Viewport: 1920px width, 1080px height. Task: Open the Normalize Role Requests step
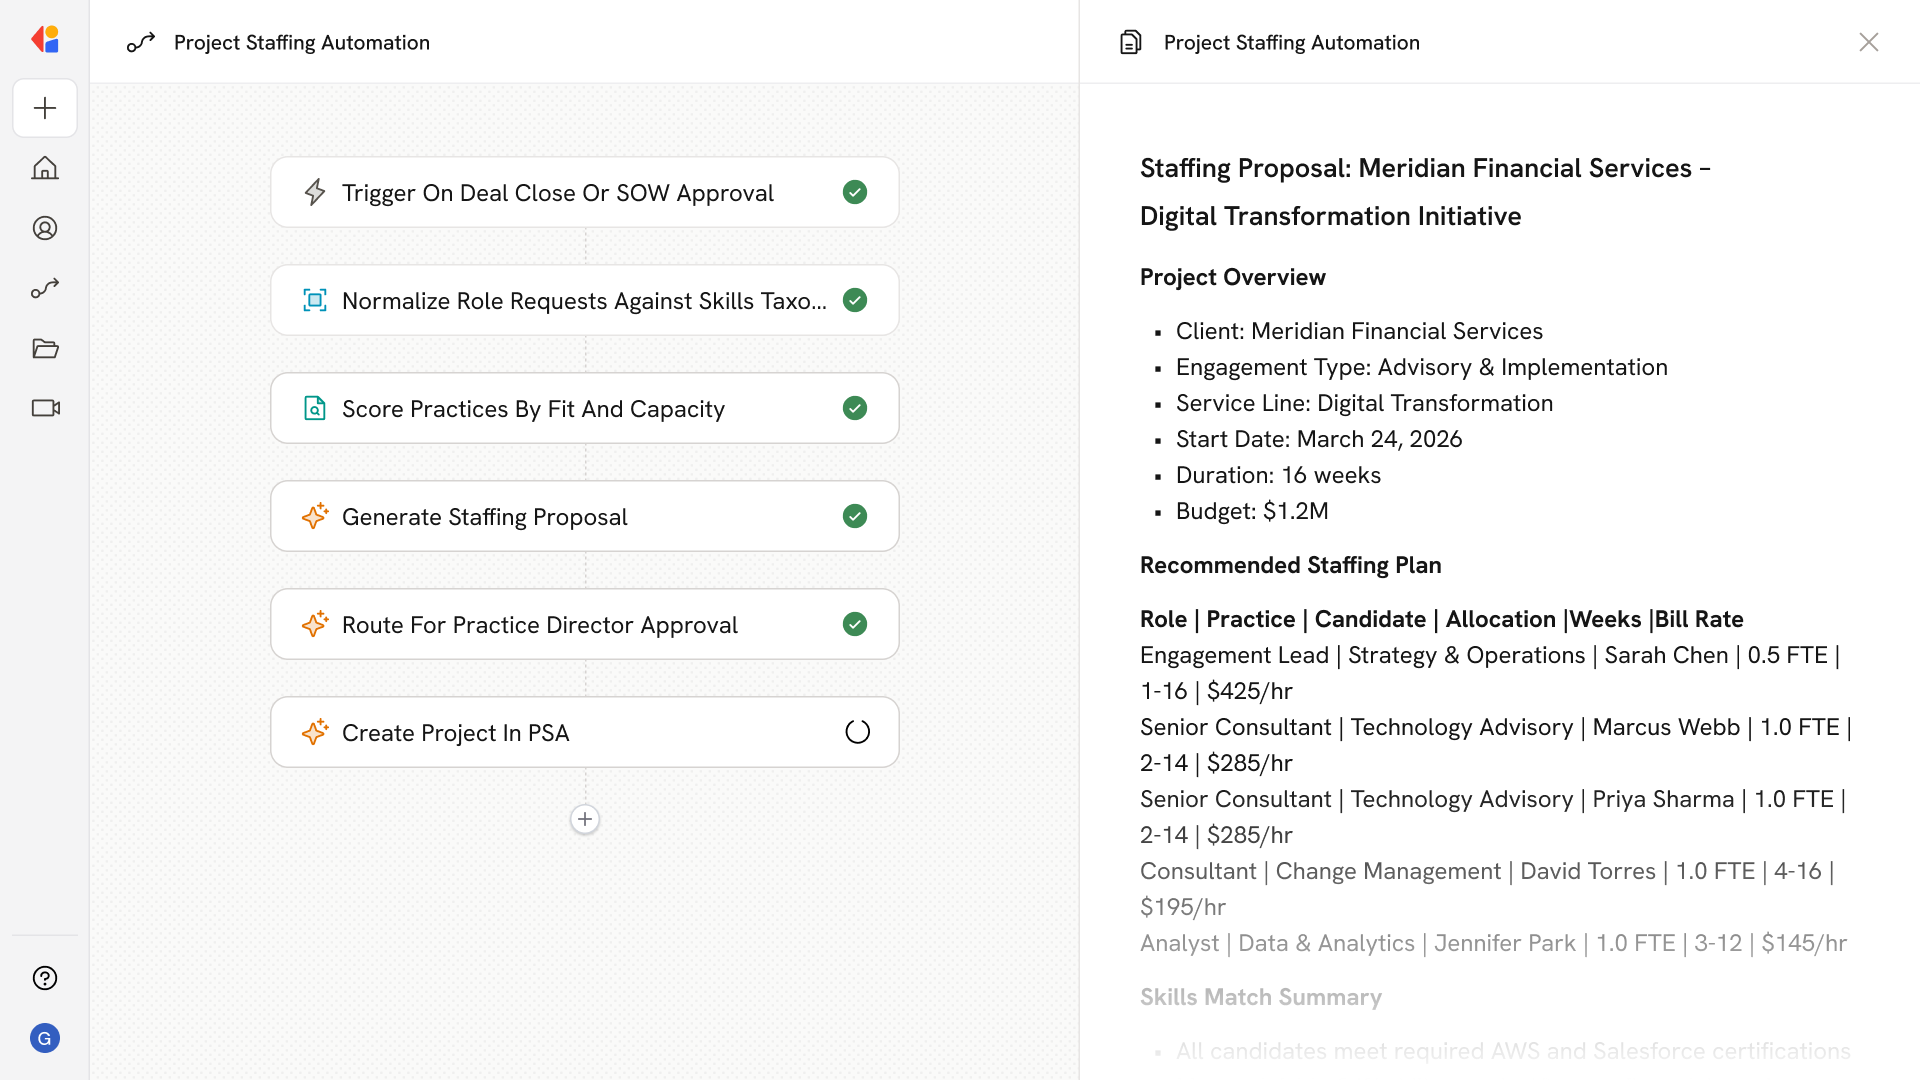585,300
